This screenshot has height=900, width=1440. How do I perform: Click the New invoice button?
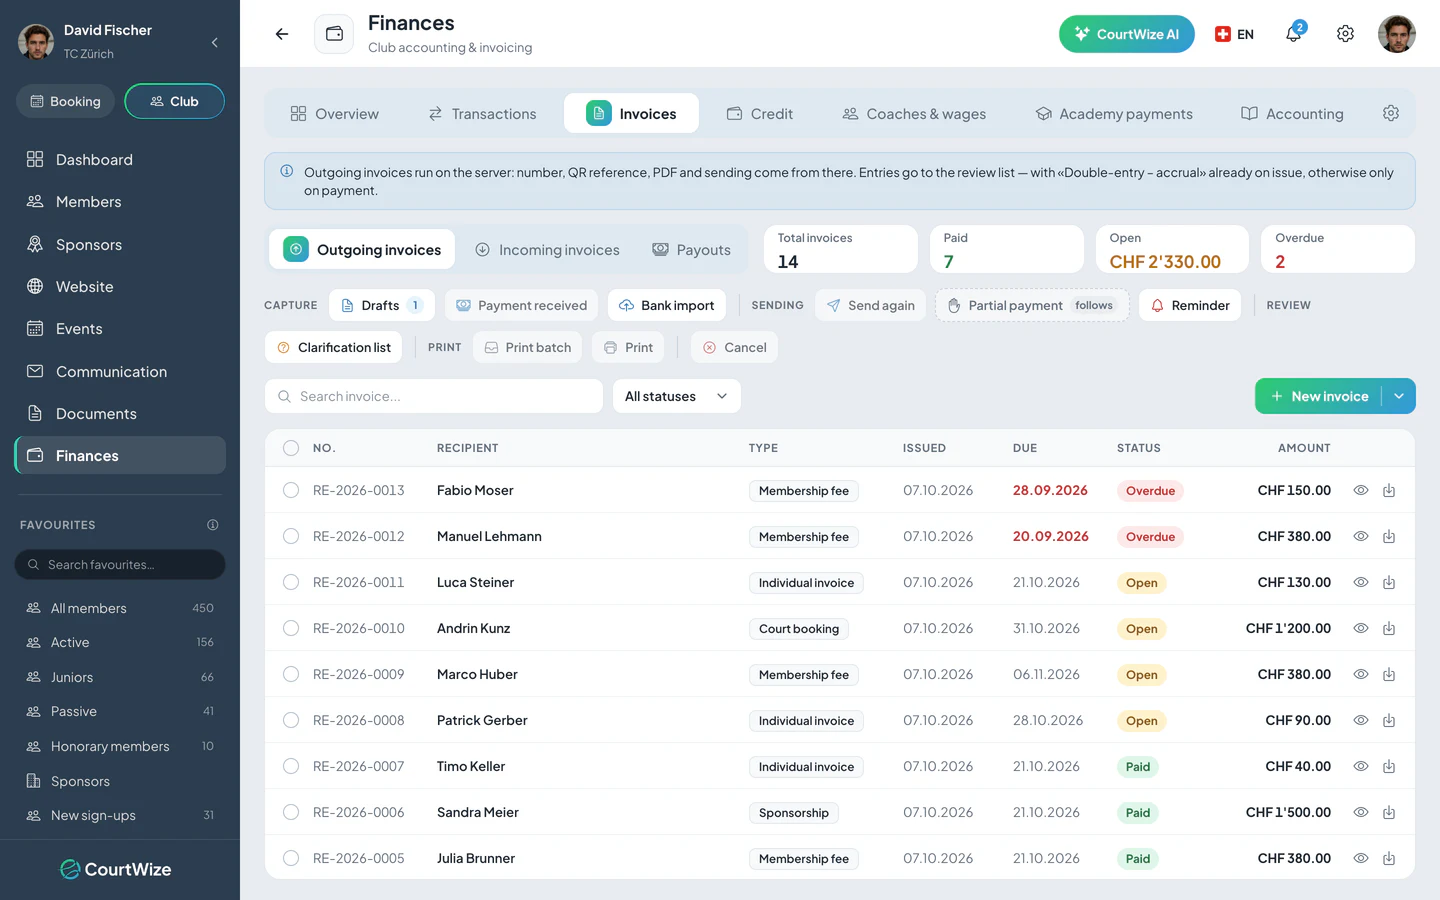(1318, 396)
